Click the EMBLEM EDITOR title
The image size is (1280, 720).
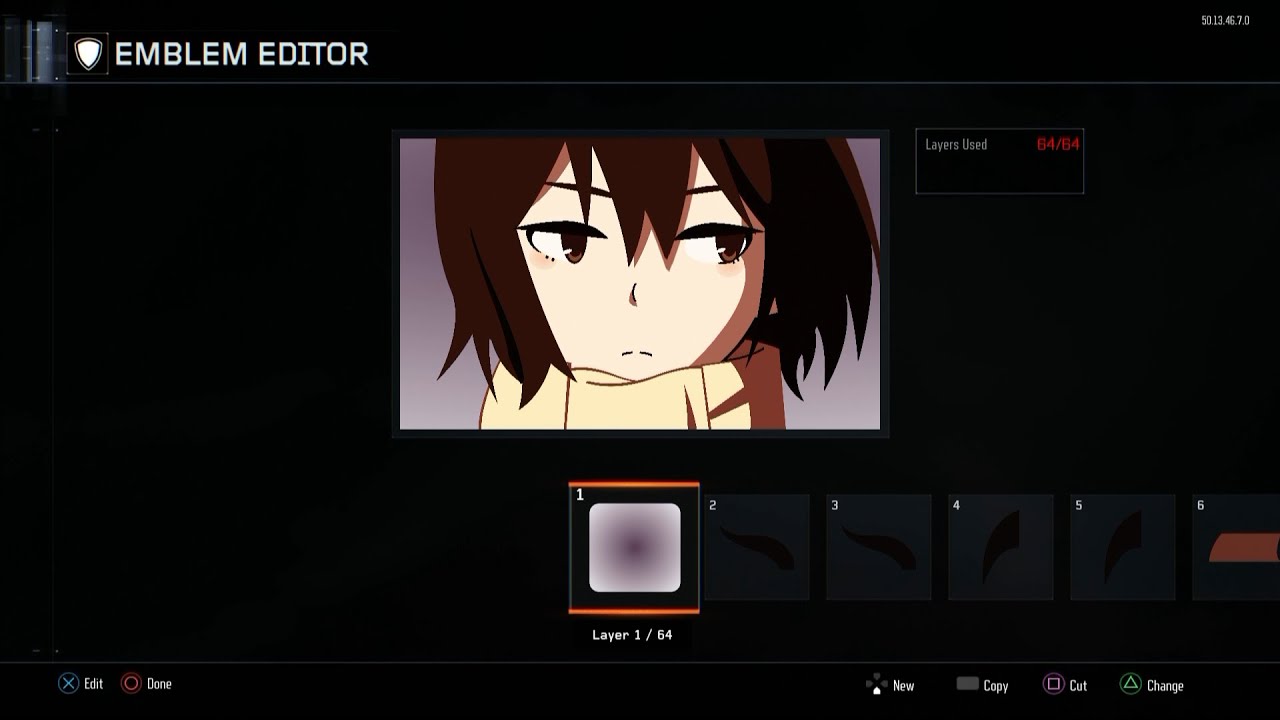[242, 54]
